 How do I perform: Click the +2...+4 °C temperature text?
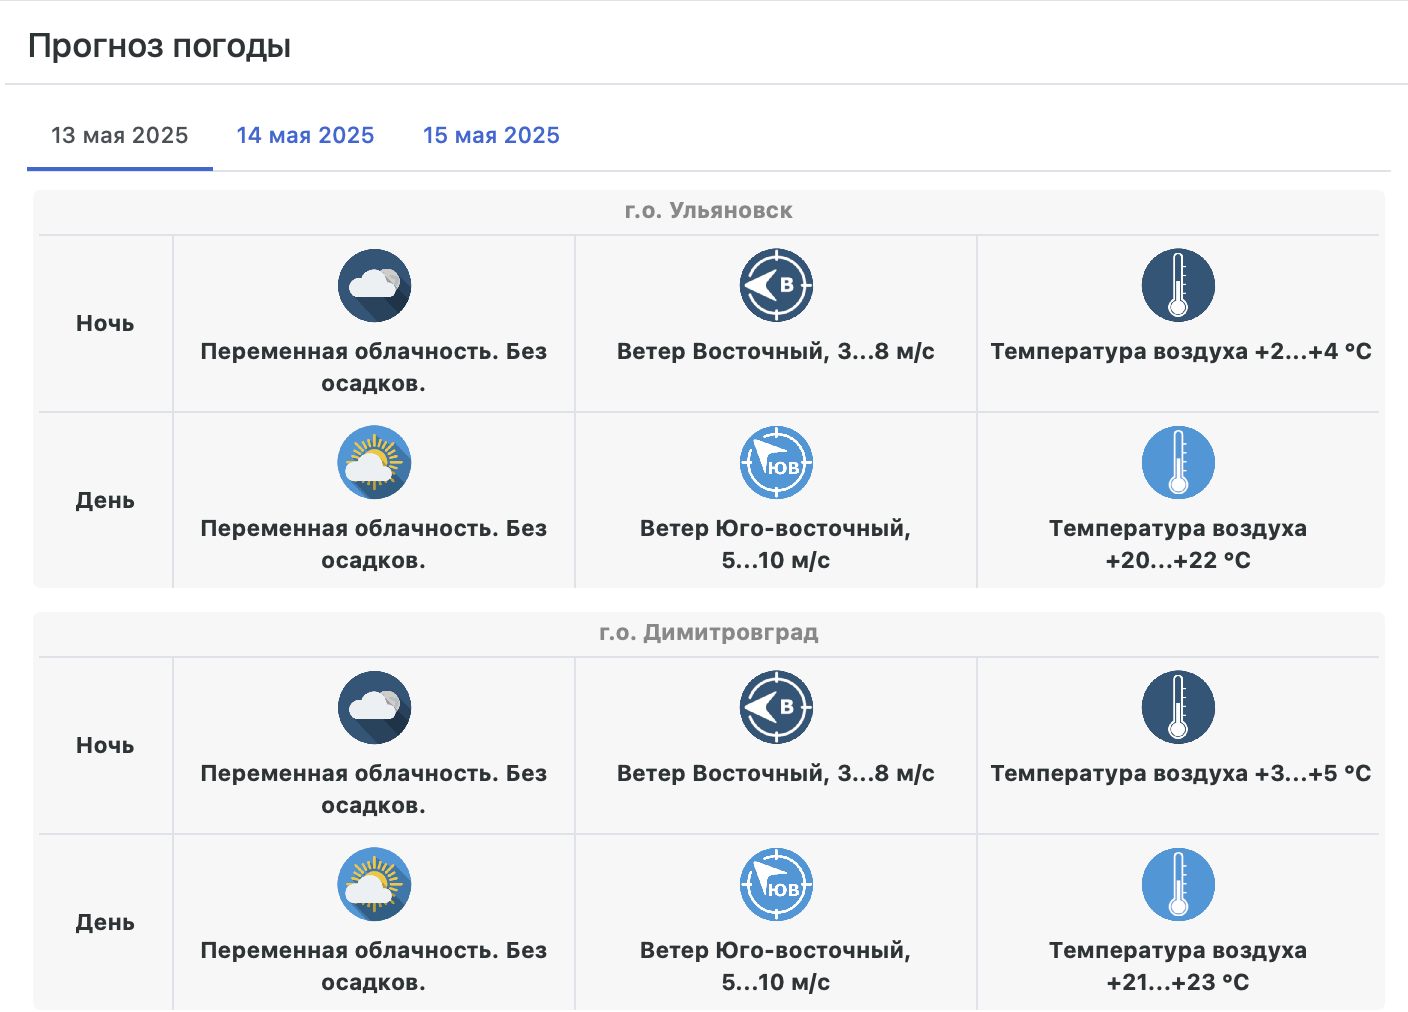1312,352
